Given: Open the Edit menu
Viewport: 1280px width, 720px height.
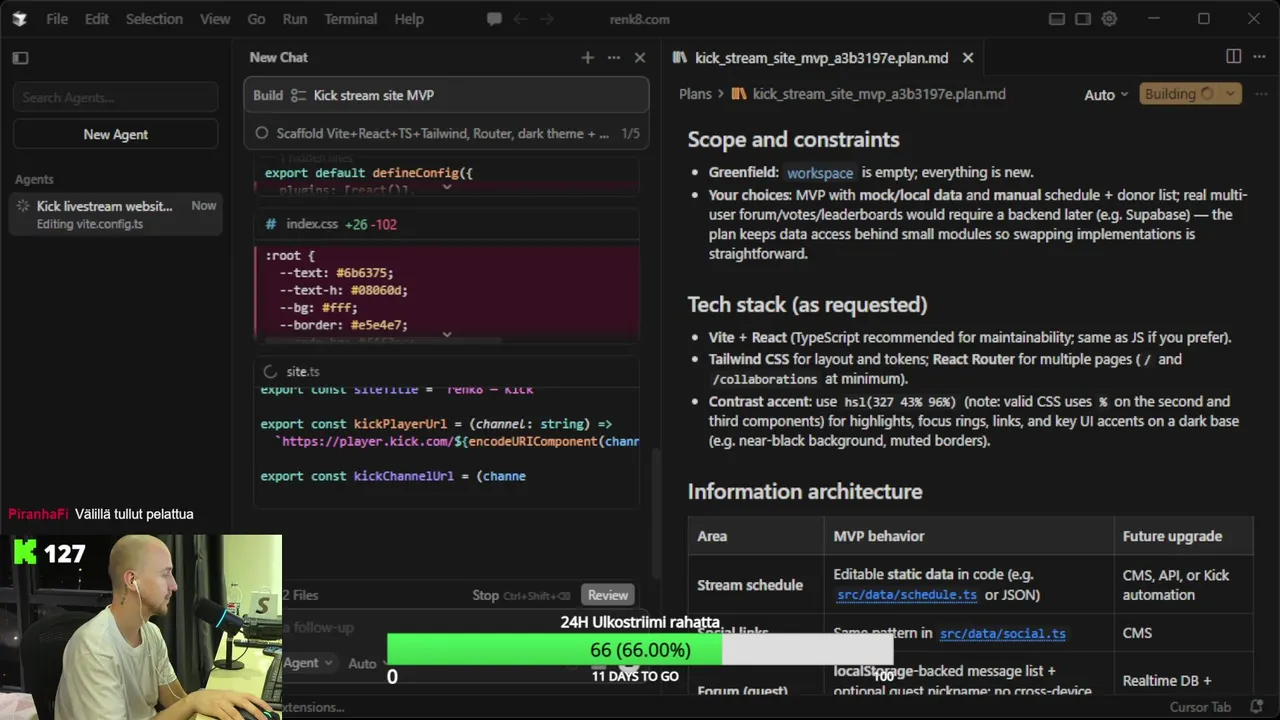Looking at the screenshot, I should [x=97, y=19].
